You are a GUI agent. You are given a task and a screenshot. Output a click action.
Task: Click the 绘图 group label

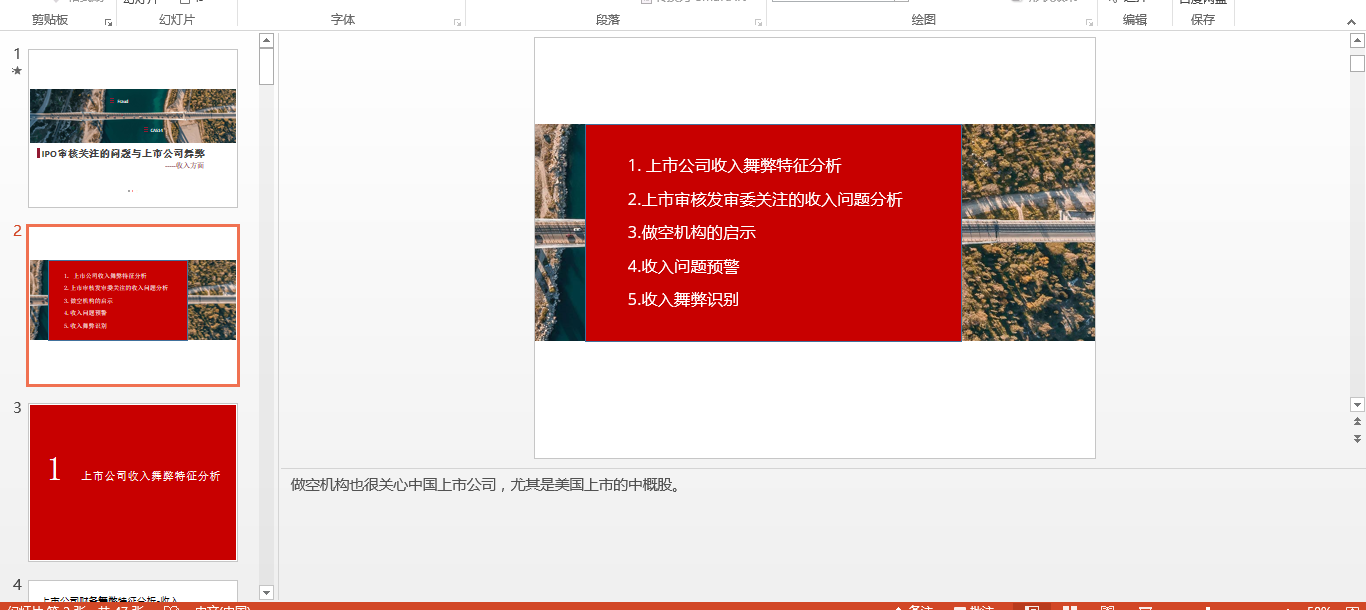[x=924, y=20]
